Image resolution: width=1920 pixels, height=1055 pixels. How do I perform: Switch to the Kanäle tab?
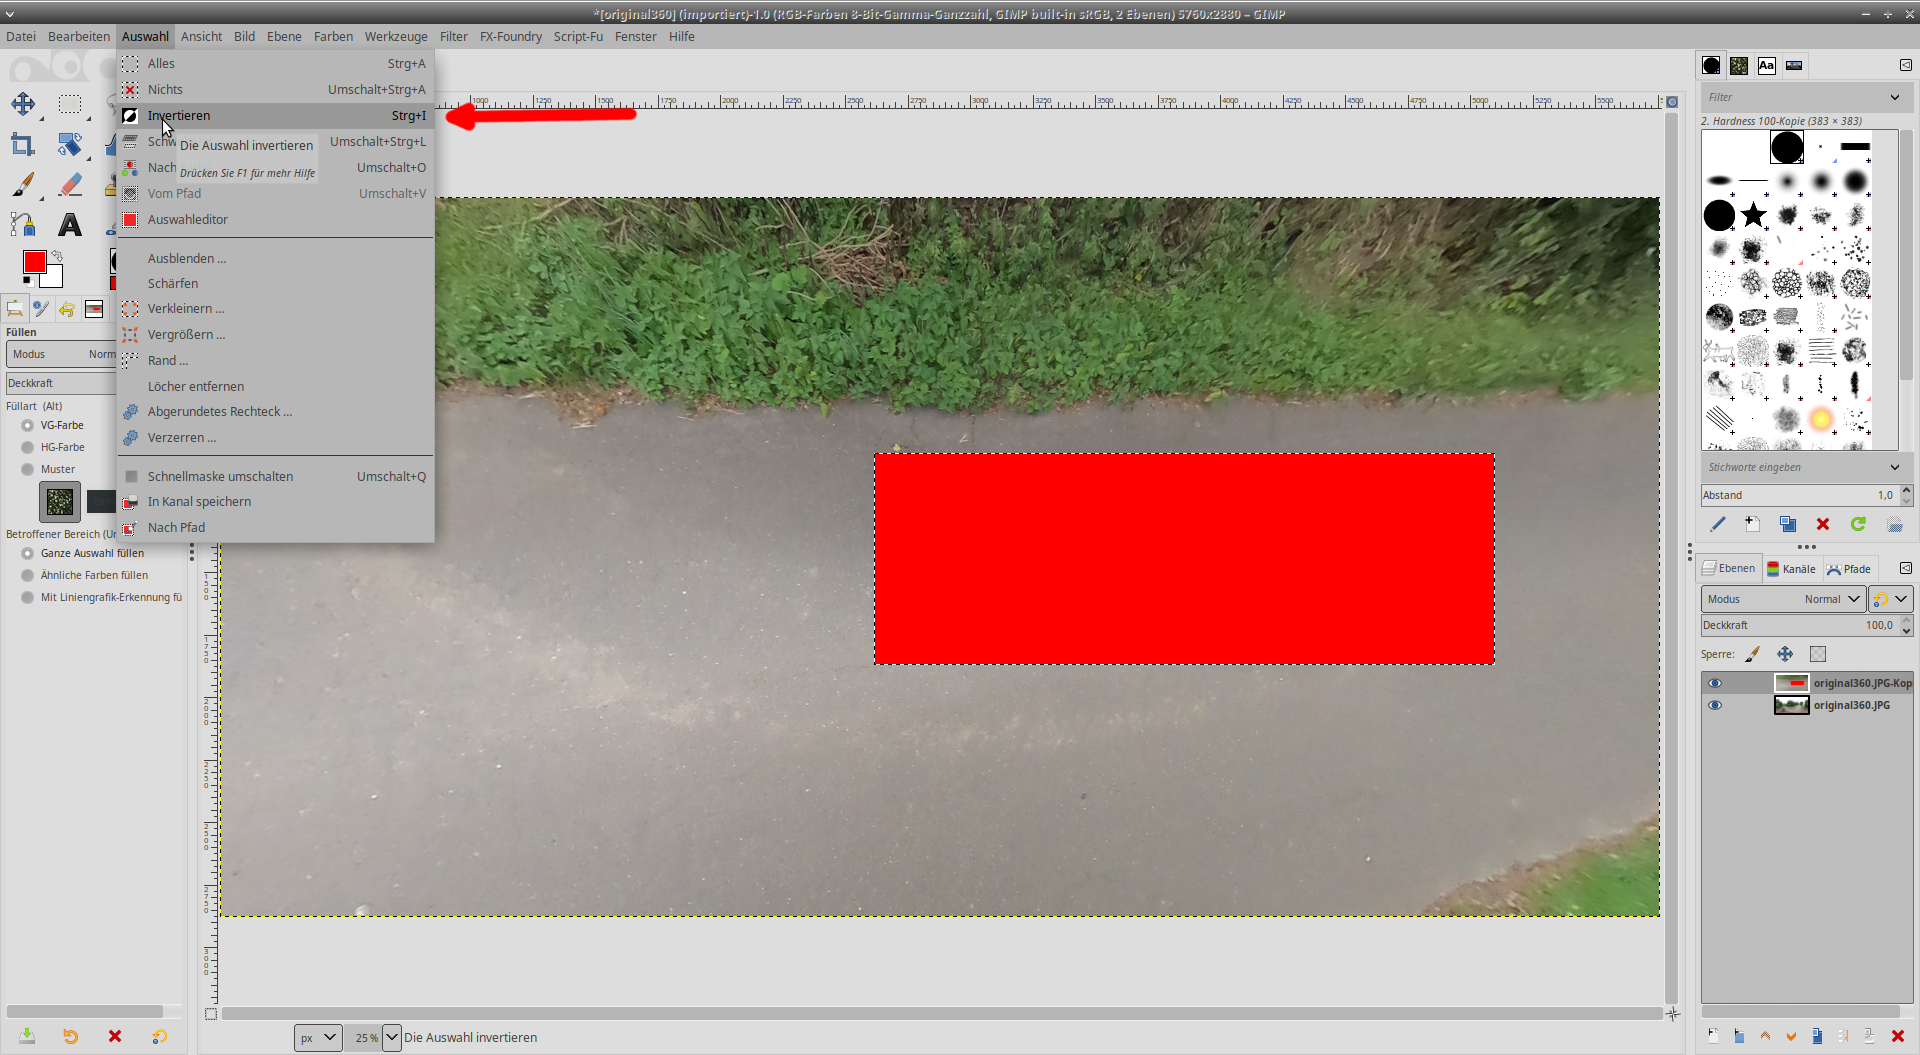[x=1792, y=569]
